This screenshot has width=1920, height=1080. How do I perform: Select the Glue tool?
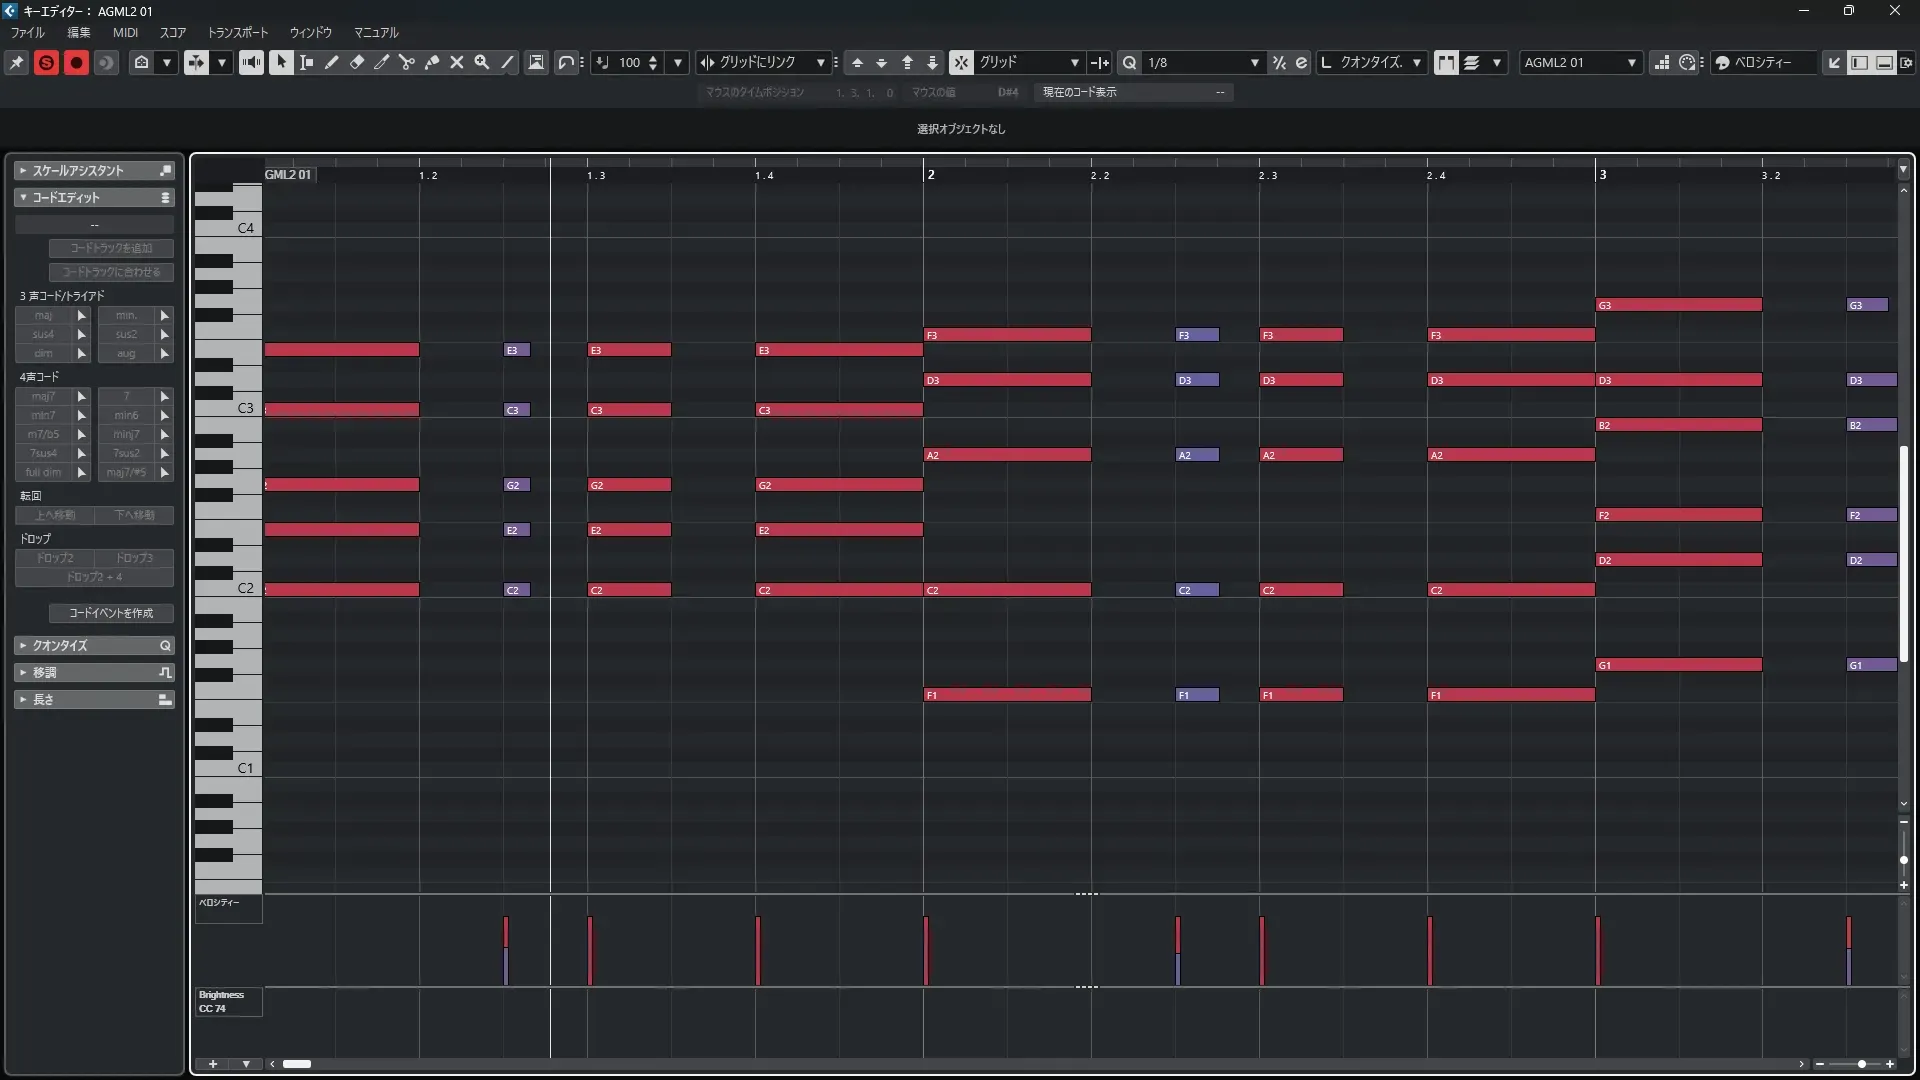point(432,62)
